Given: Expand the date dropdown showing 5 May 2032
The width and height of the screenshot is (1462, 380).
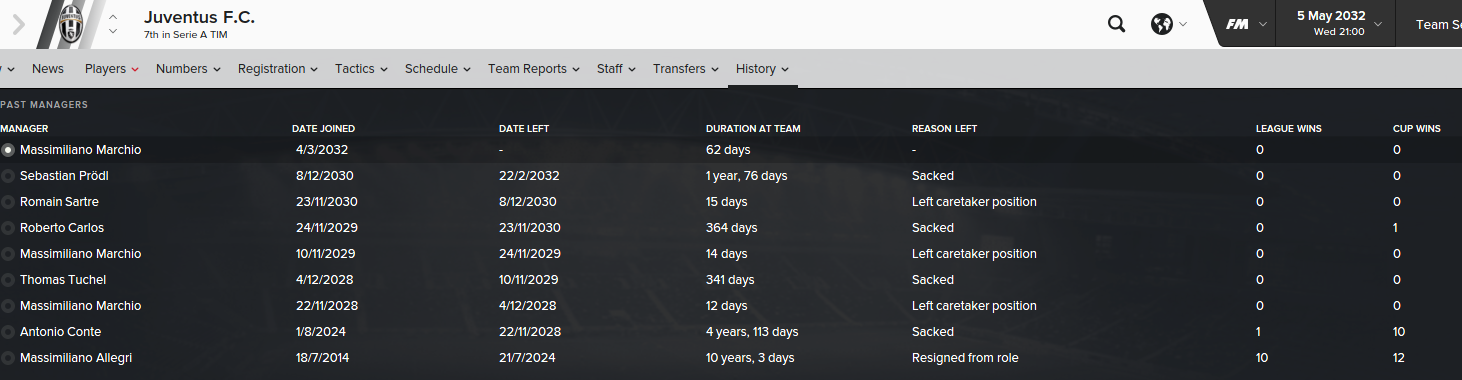Looking at the screenshot, I should (x=1339, y=24).
